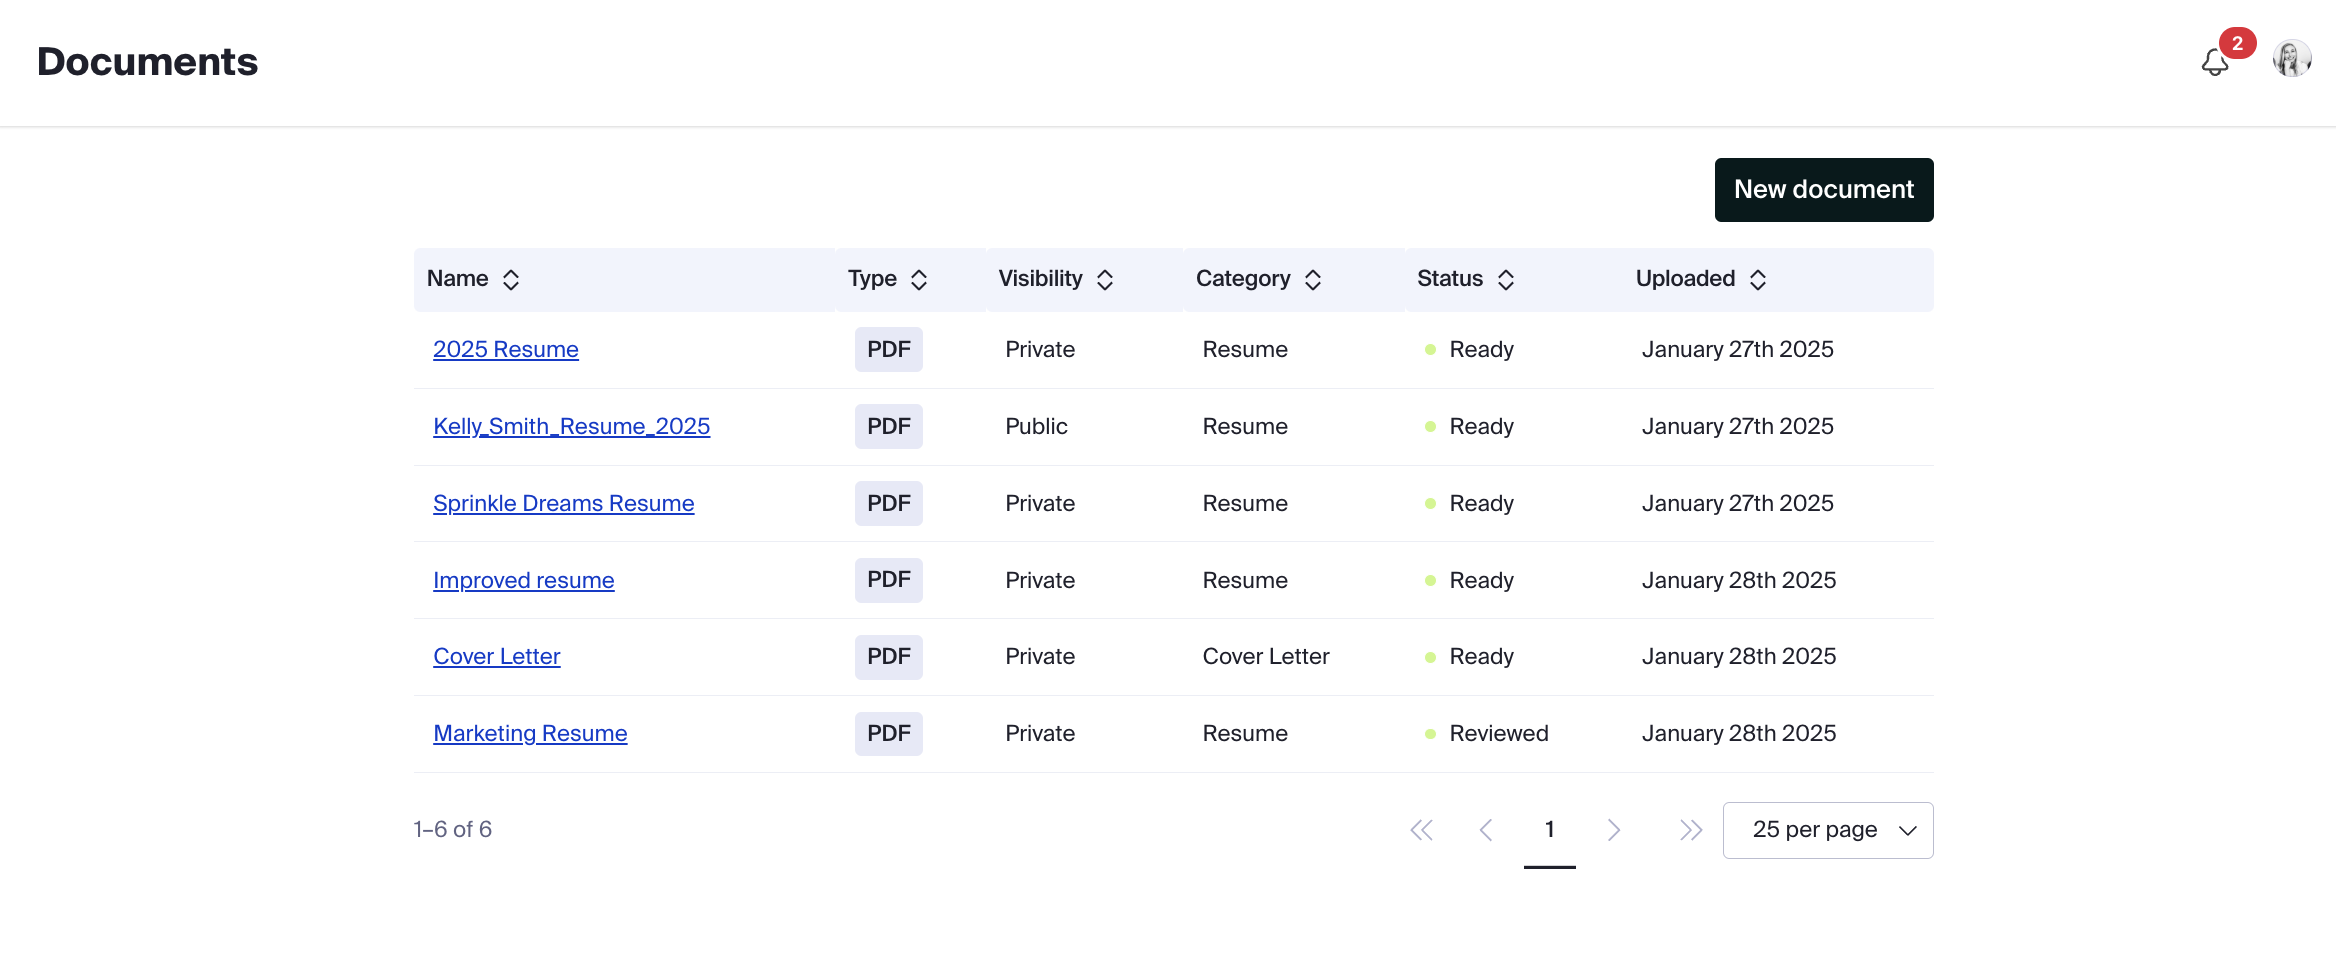2336x958 pixels.
Task: Open the Sprinkle Dreams Resume link
Action: coord(564,504)
